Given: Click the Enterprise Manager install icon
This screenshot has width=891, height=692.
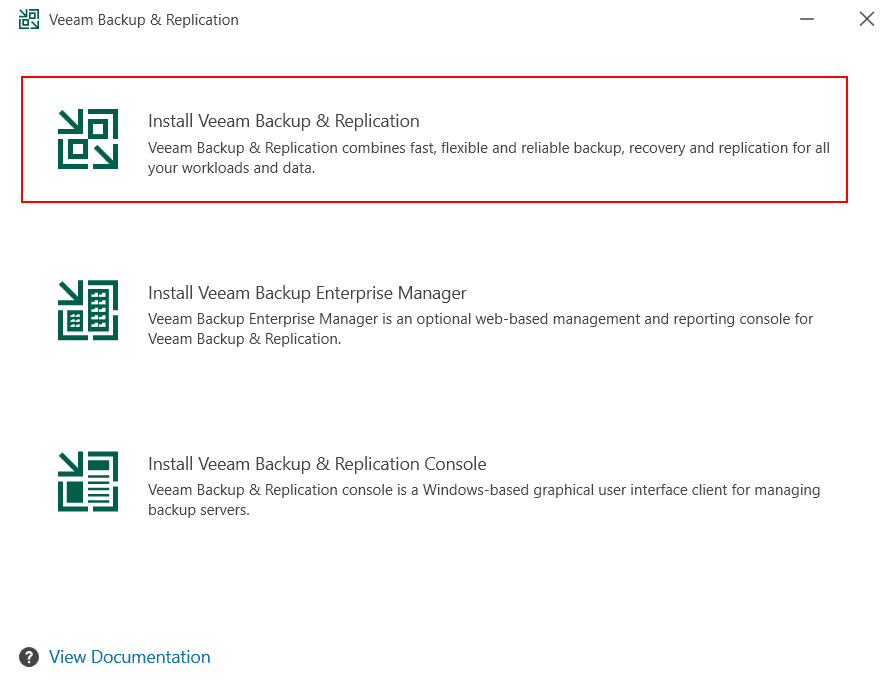Looking at the screenshot, I should [88, 310].
